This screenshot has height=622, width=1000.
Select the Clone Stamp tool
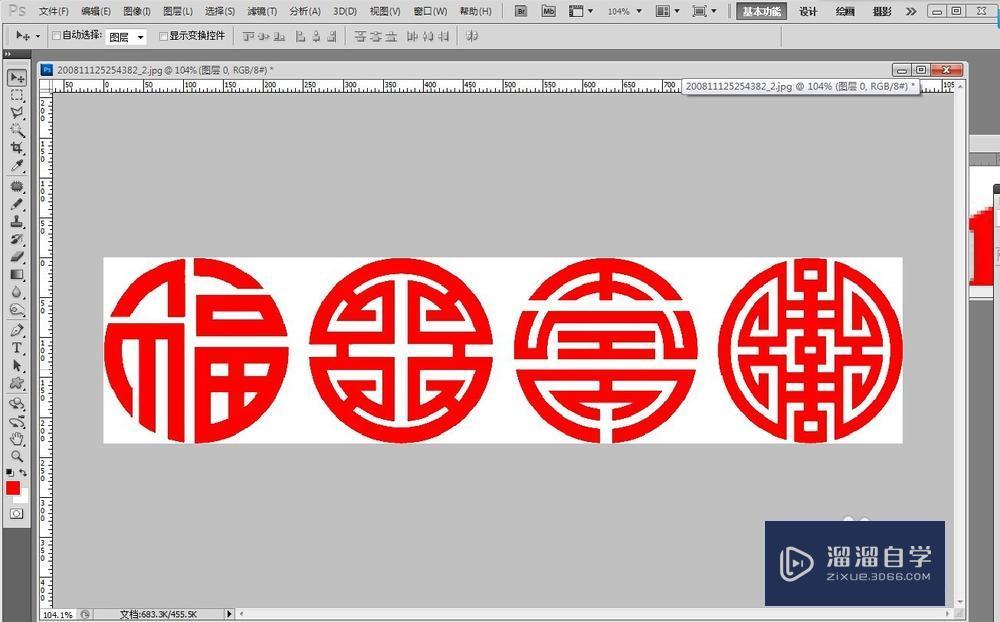pyautogui.click(x=17, y=222)
